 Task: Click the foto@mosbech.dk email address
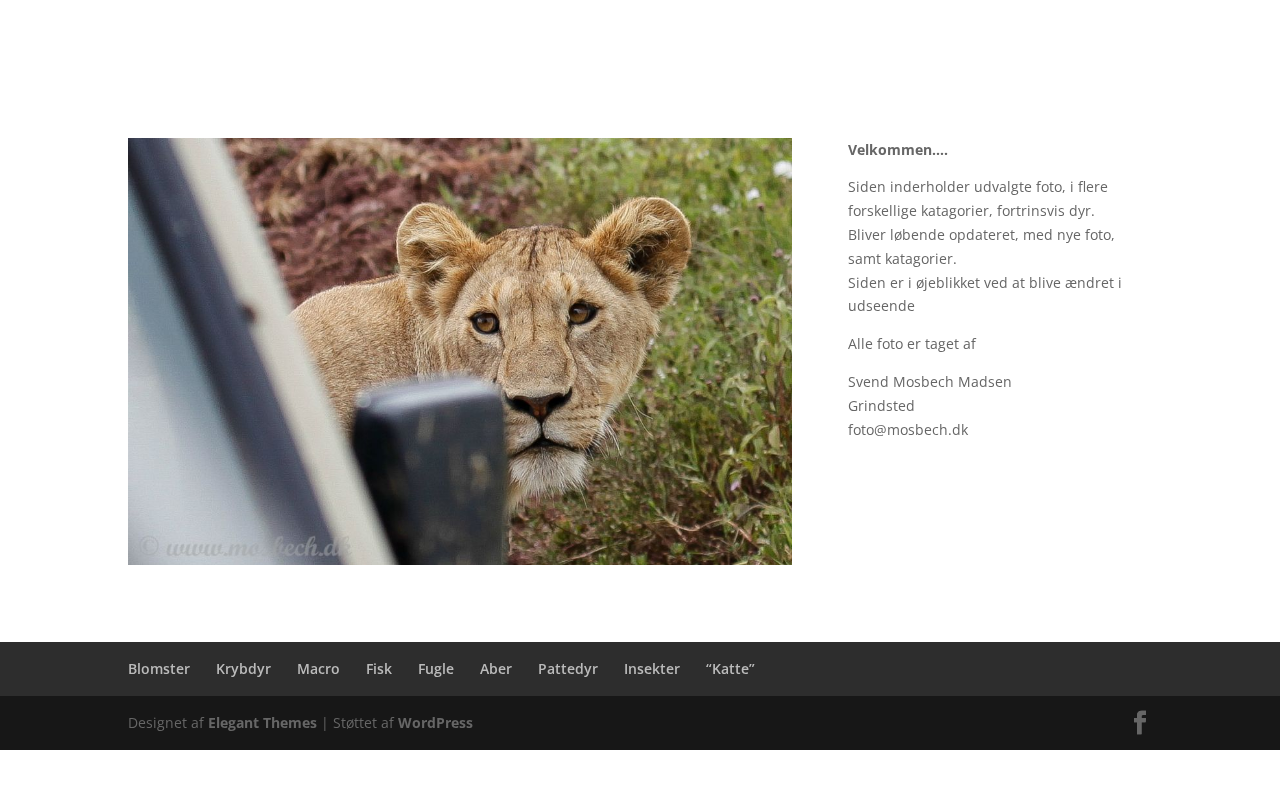908,430
